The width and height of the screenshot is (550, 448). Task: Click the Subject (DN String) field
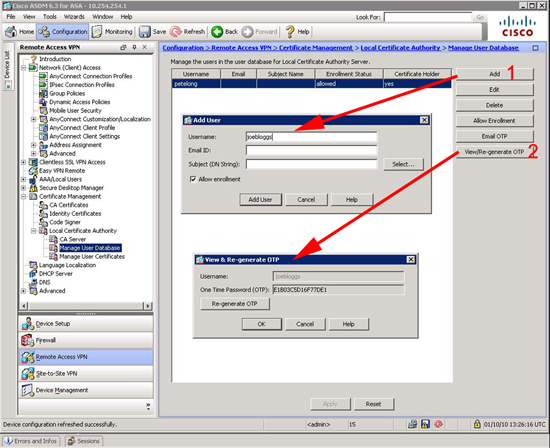click(x=311, y=164)
